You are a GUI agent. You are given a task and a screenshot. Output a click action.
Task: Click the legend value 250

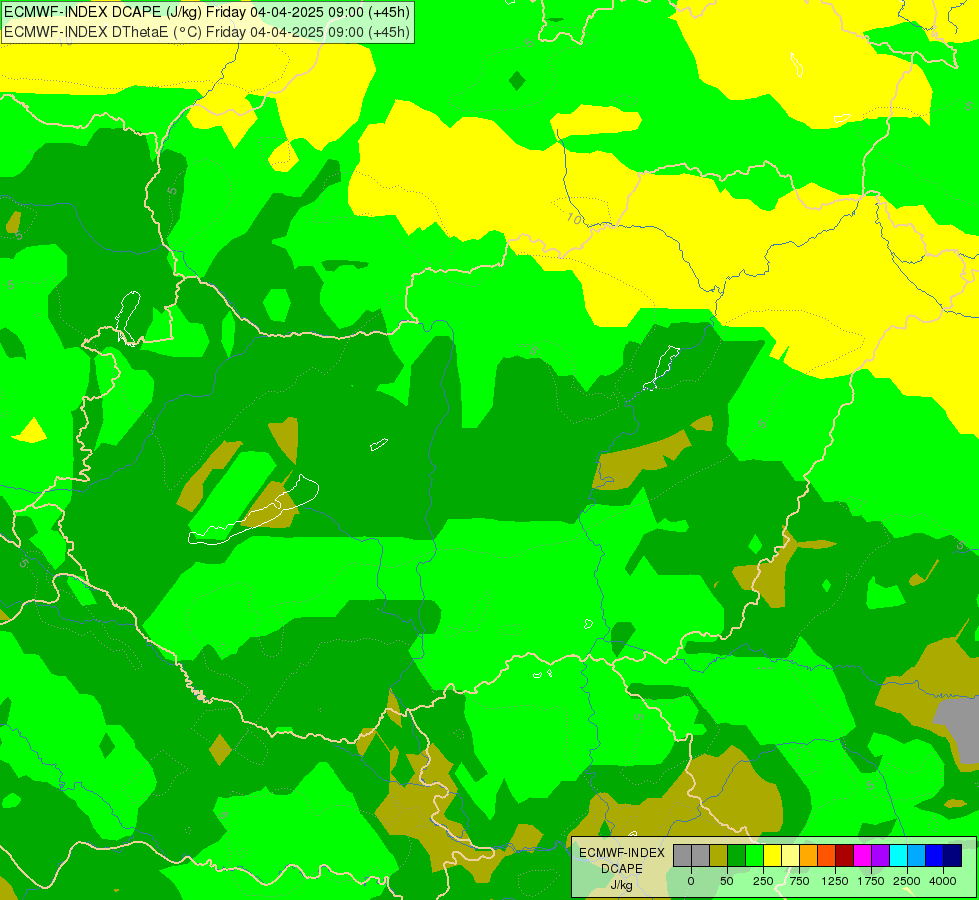point(763,881)
